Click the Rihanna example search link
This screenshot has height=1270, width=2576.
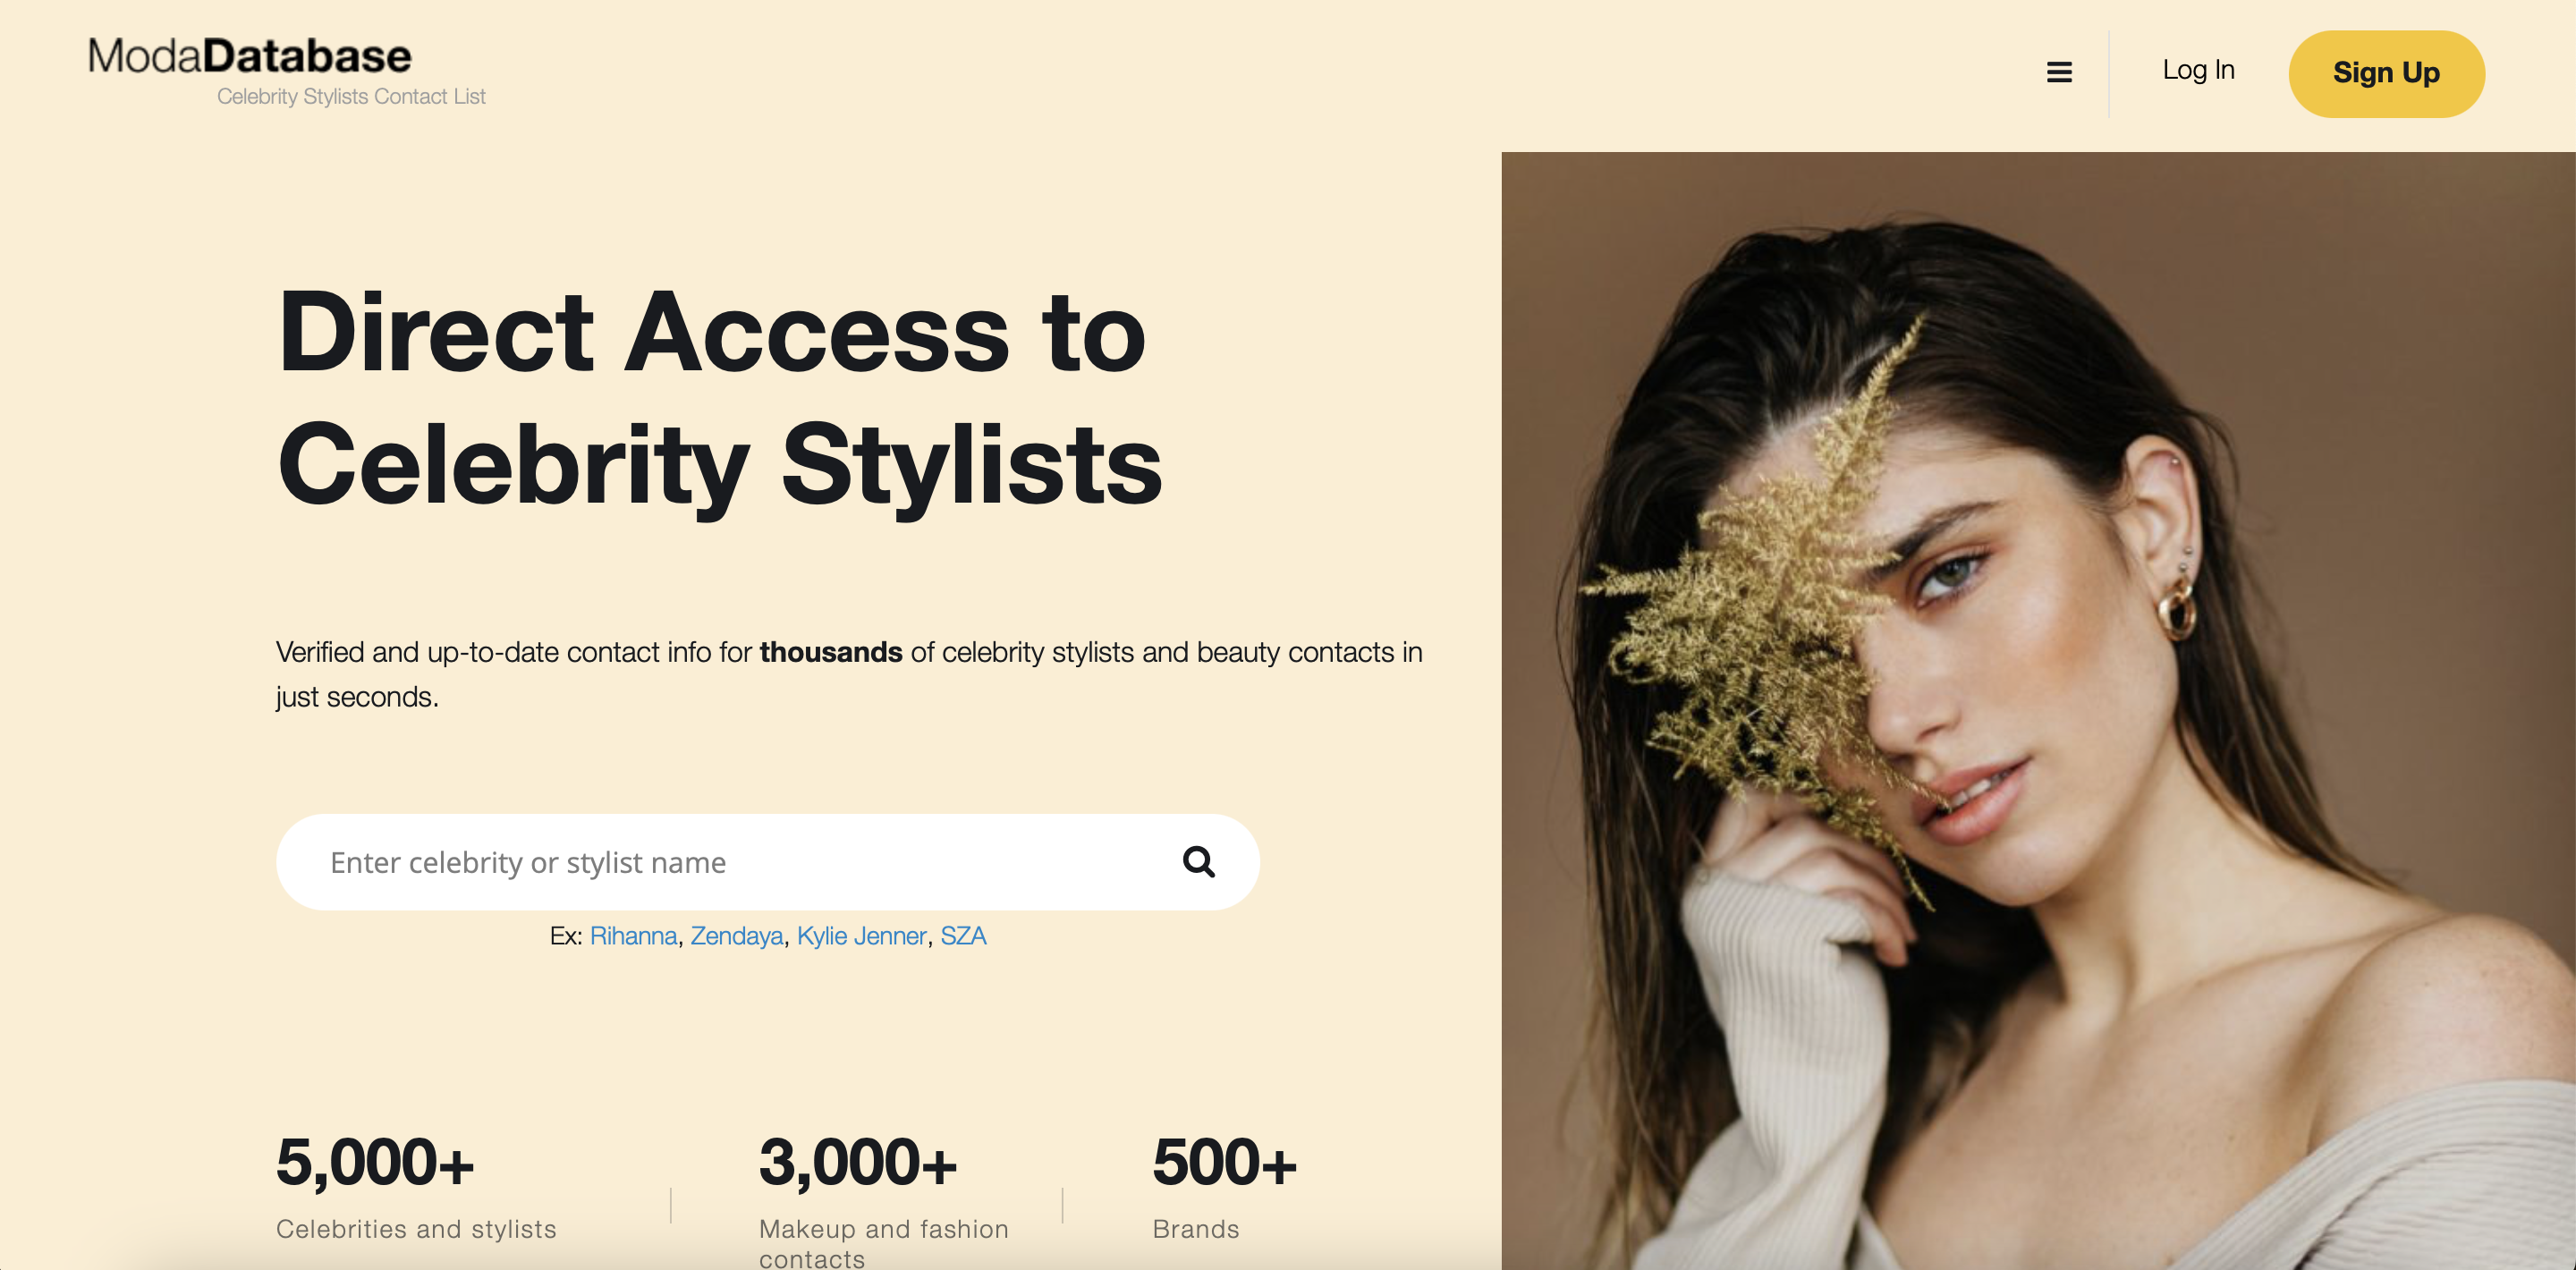point(632,936)
